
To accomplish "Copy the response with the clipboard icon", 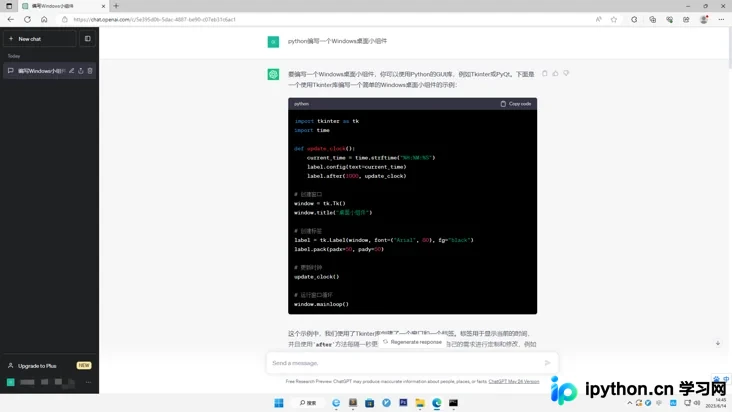I will pyautogui.click(x=544, y=73).
